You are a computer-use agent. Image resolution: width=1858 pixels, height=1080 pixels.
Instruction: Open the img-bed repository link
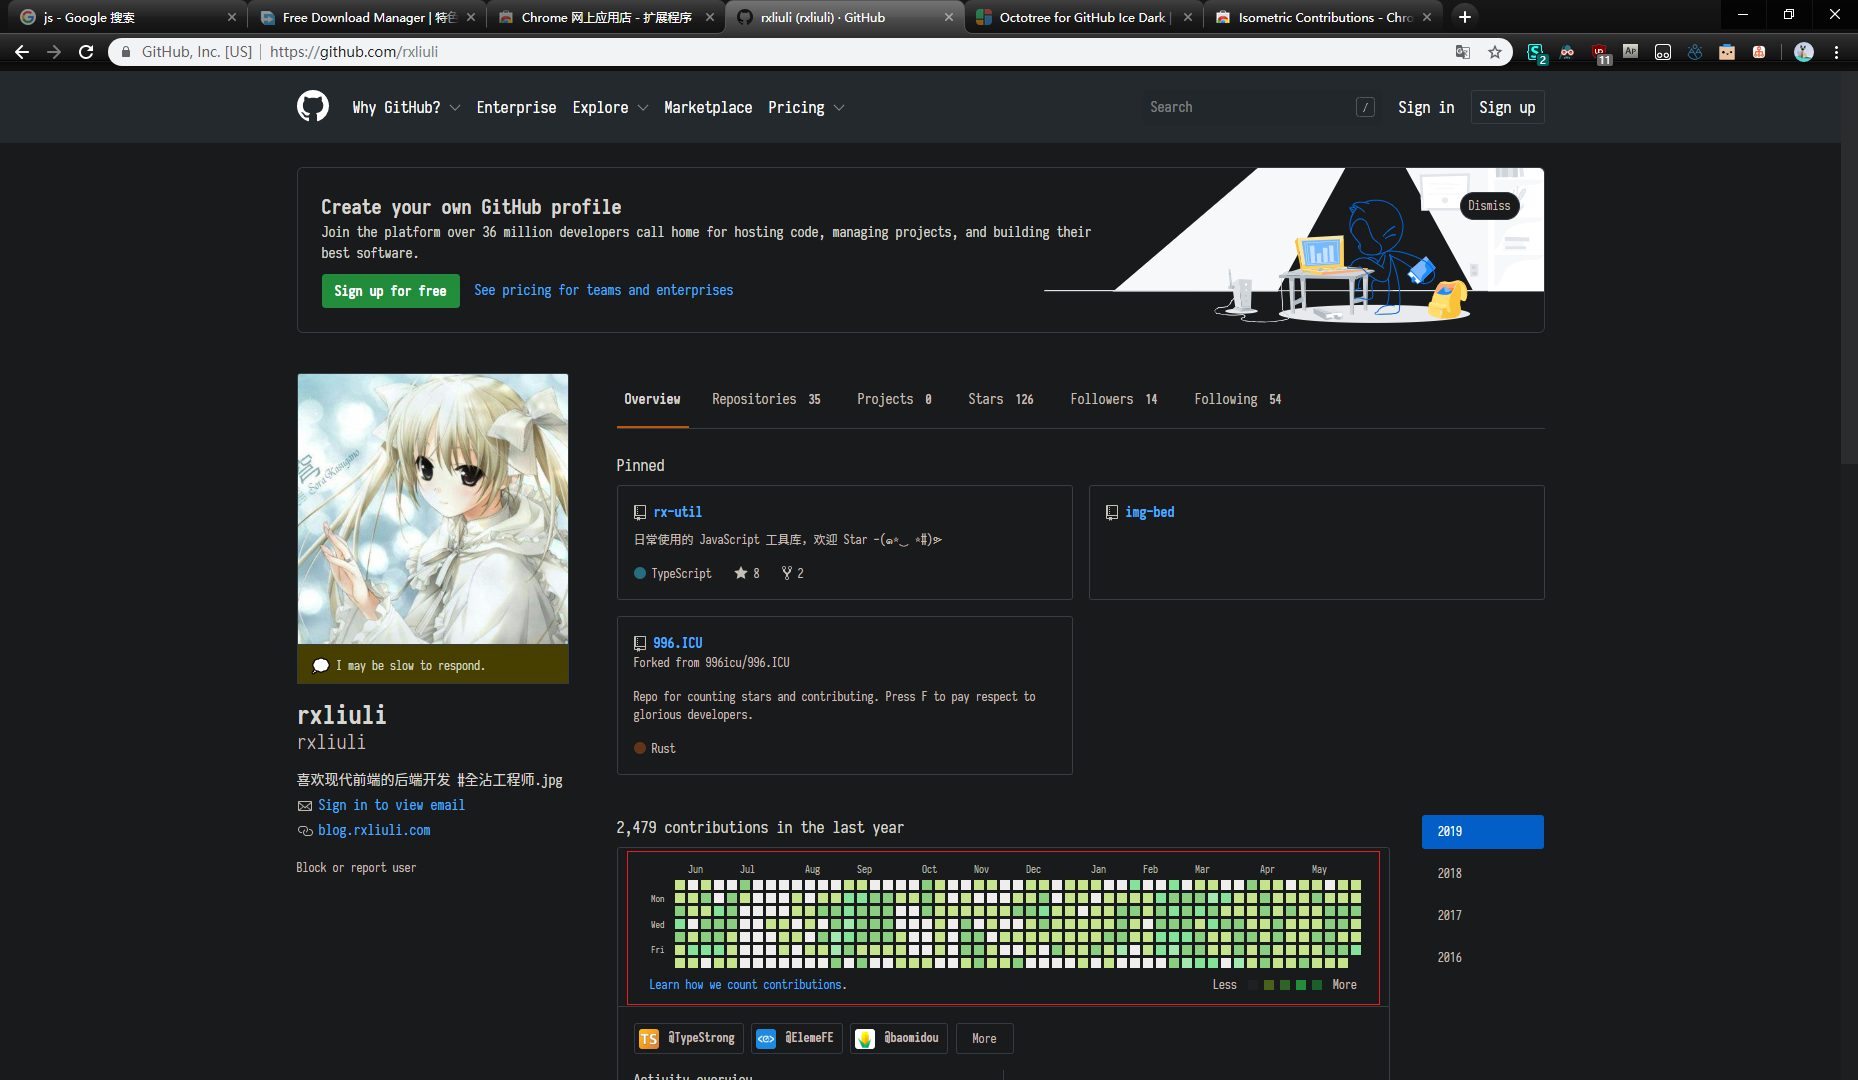pyautogui.click(x=1149, y=512)
